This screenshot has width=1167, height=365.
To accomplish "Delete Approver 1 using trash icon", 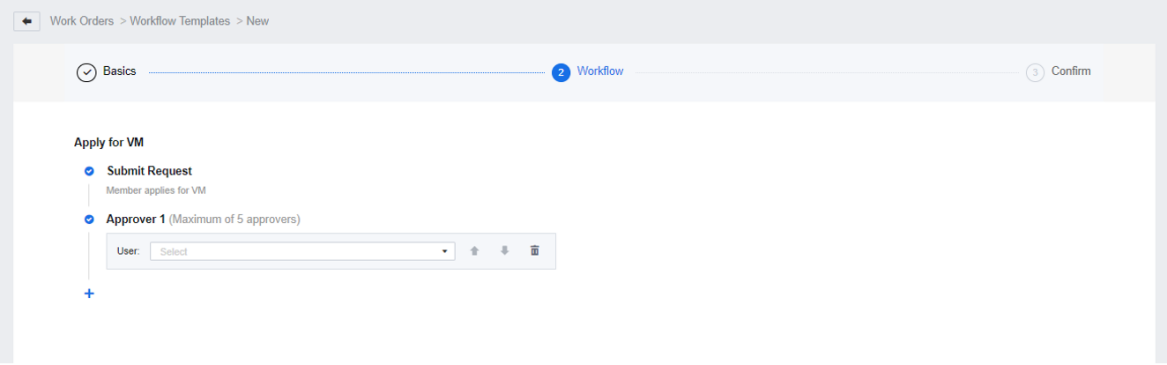I will click(x=534, y=251).
